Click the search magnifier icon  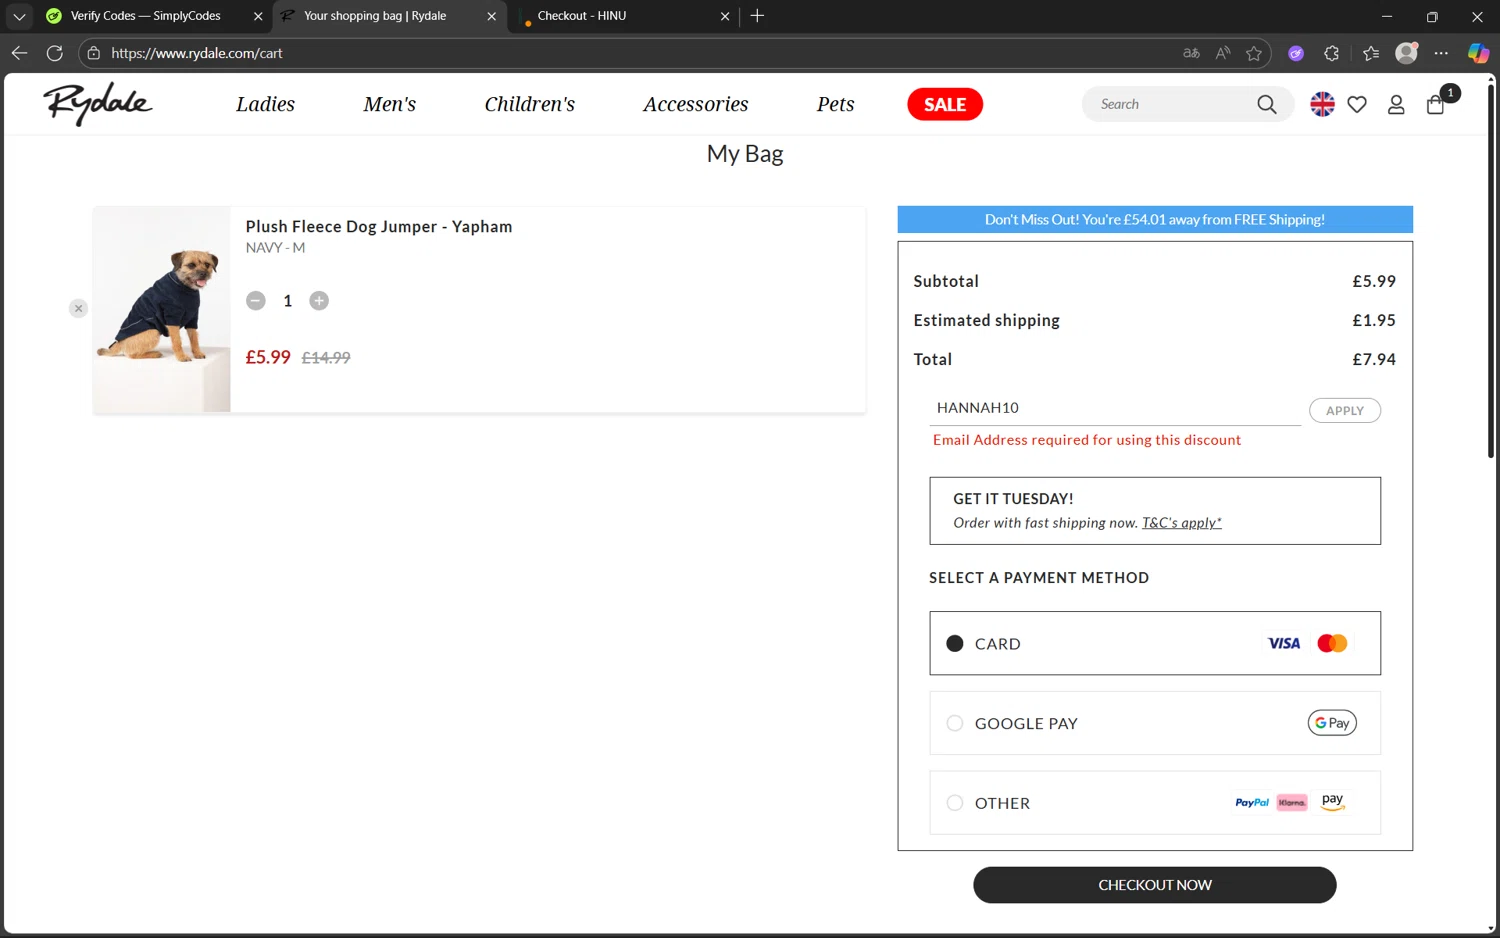[x=1266, y=104]
